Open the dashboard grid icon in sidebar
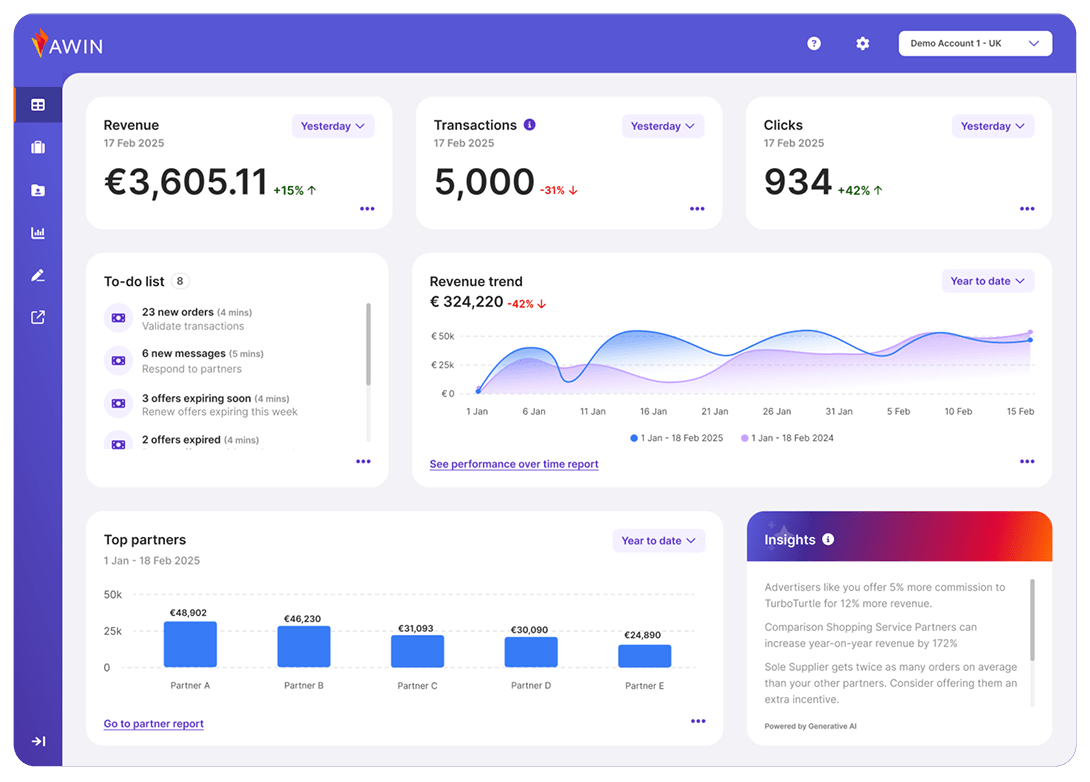 38,105
